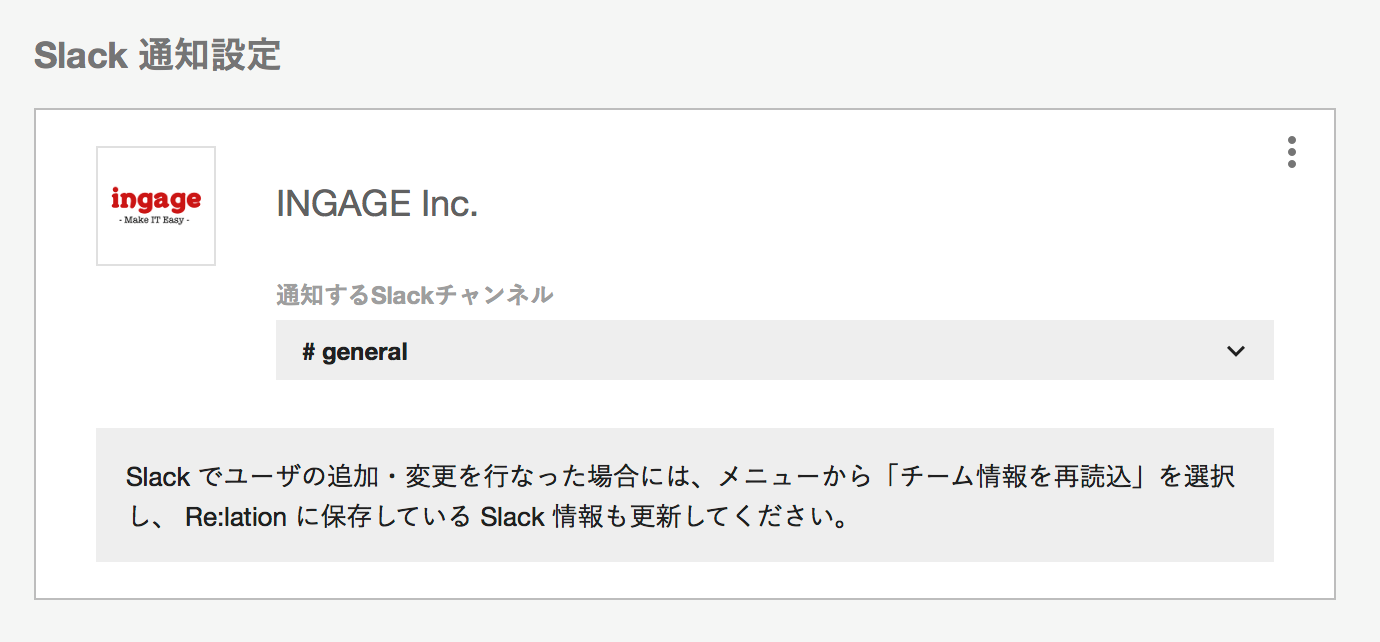Image resolution: width=1380 pixels, height=642 pixels.
Task: Select the INGAGE Inc. team name
Action: point(377,205)
